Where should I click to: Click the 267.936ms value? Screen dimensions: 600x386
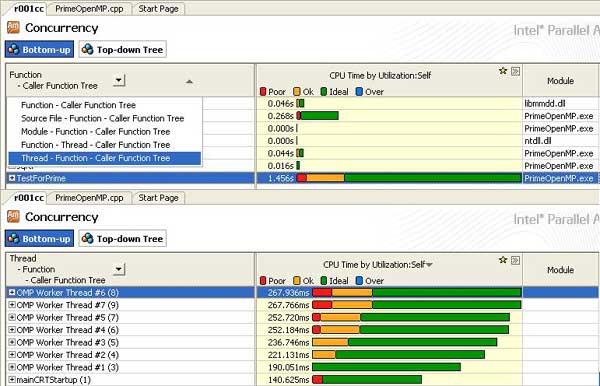289,293
